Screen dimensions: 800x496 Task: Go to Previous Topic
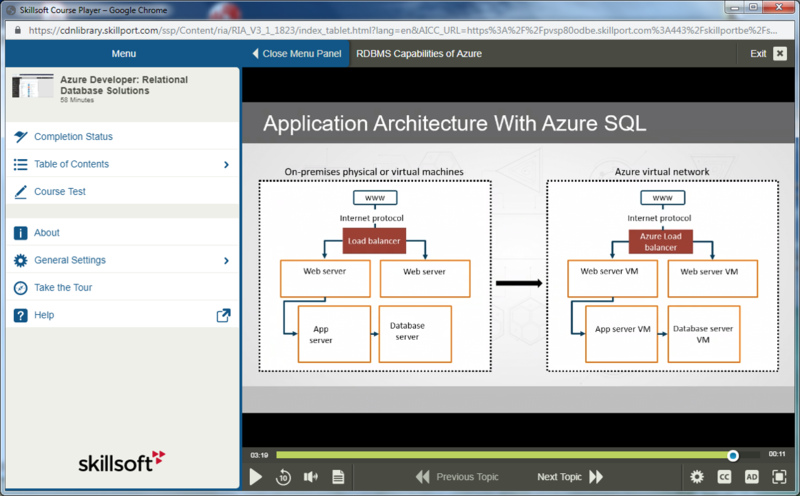tap(457, 477)
